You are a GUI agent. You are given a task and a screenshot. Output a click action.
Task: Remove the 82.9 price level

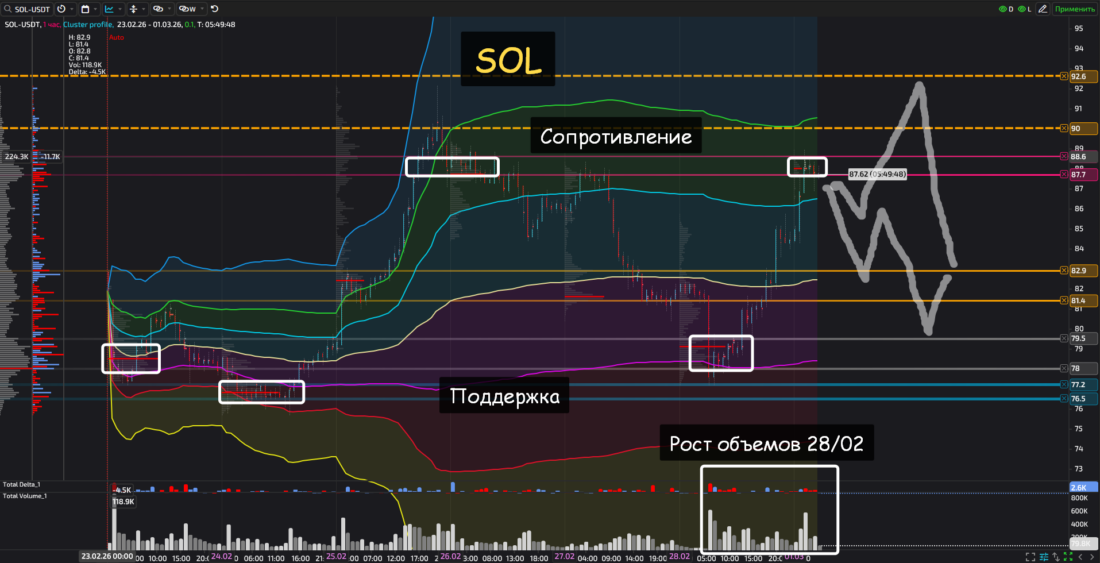point(1064,270)
